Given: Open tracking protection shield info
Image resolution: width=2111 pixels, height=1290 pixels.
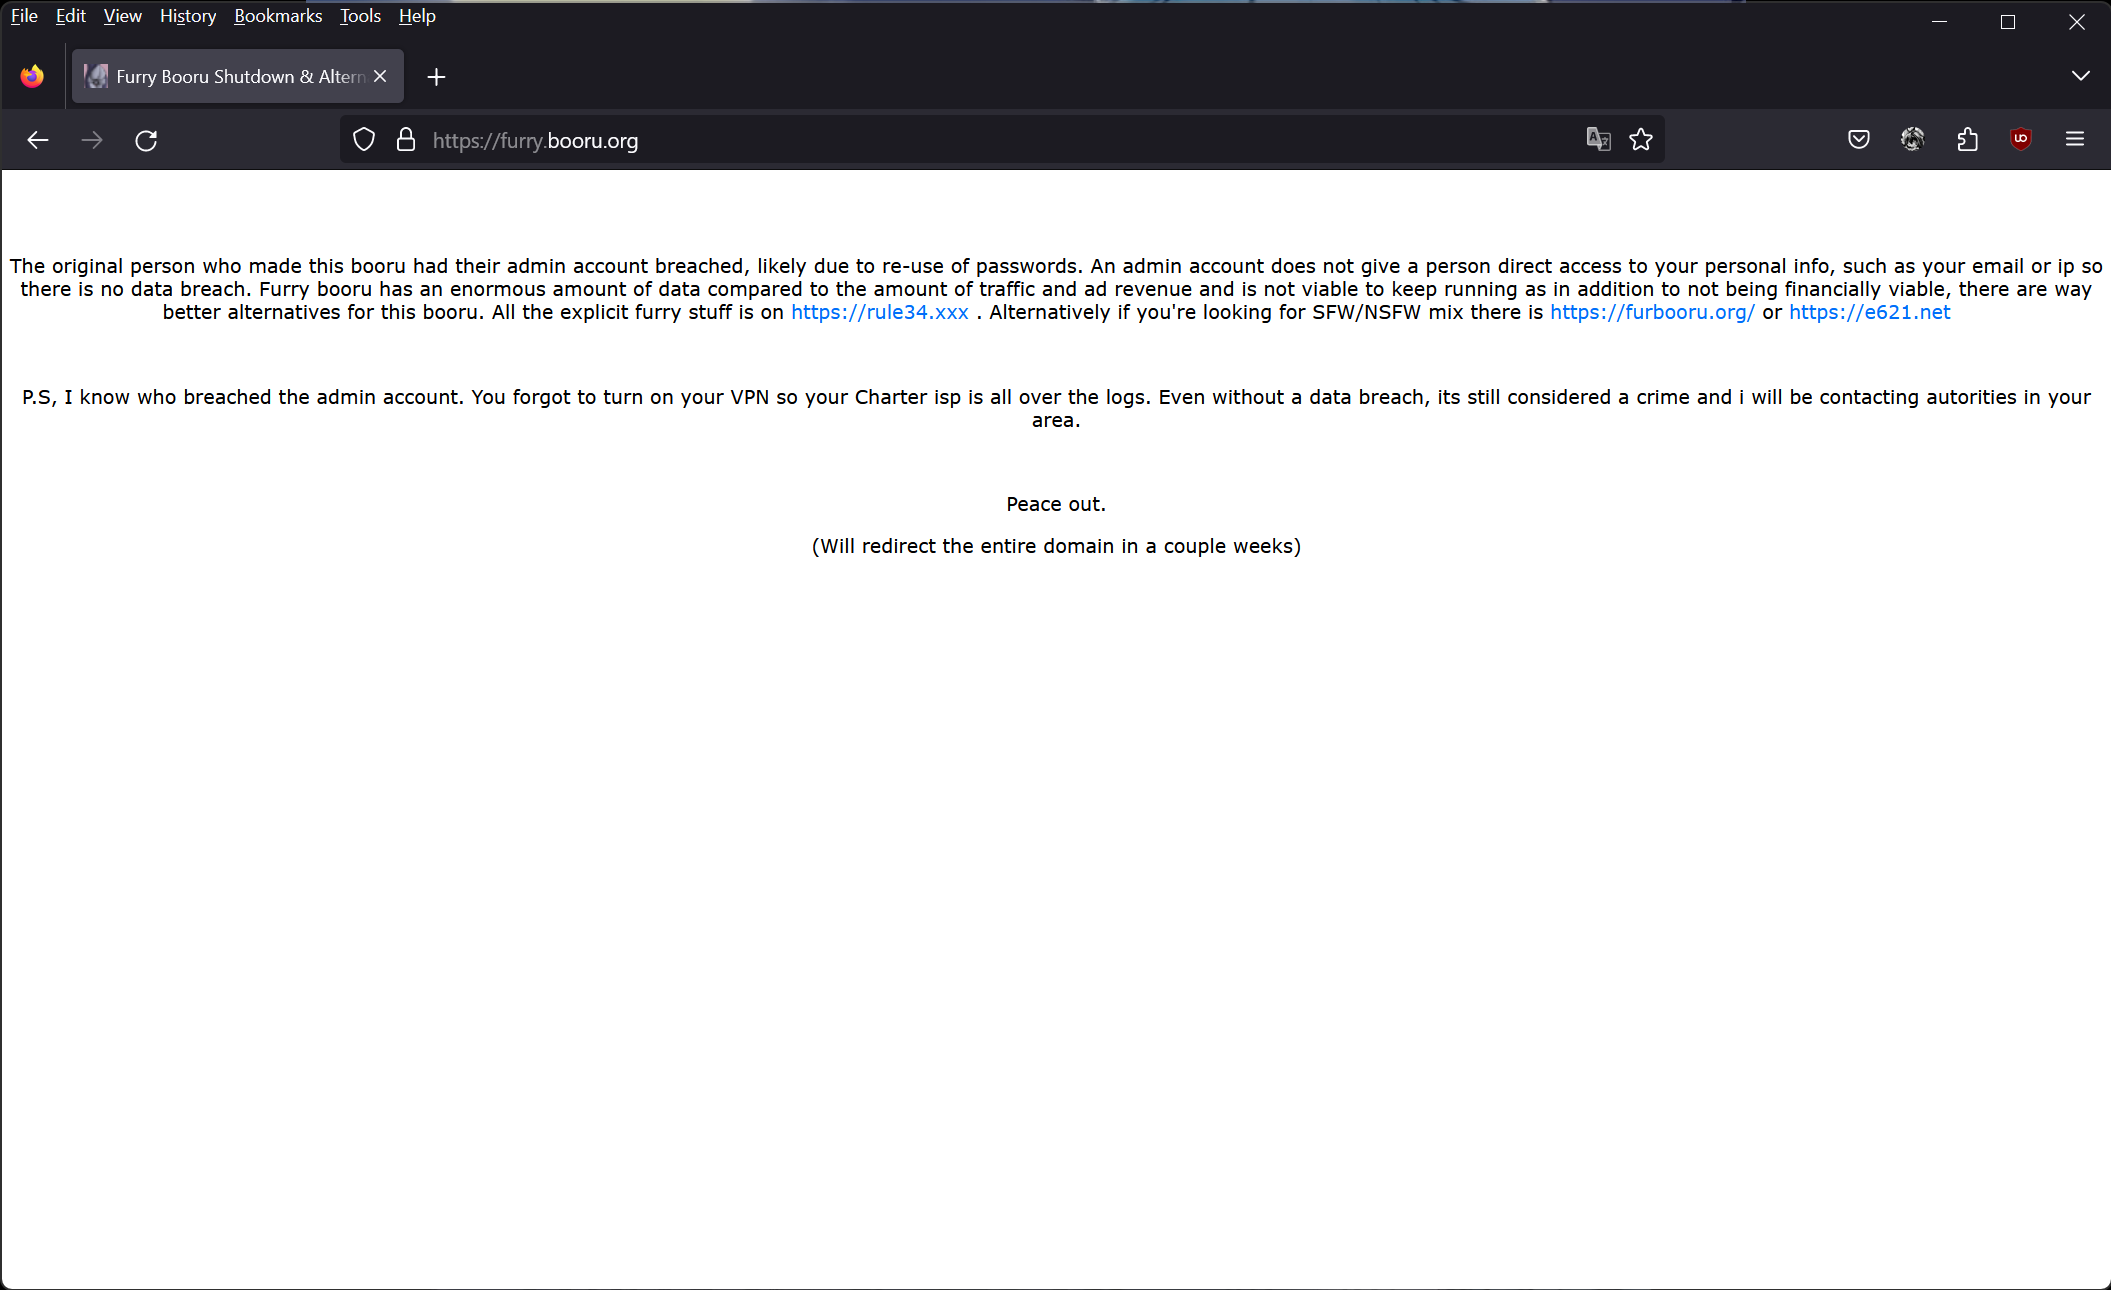Looking at the screenshot, I should [x=364, y=140].
